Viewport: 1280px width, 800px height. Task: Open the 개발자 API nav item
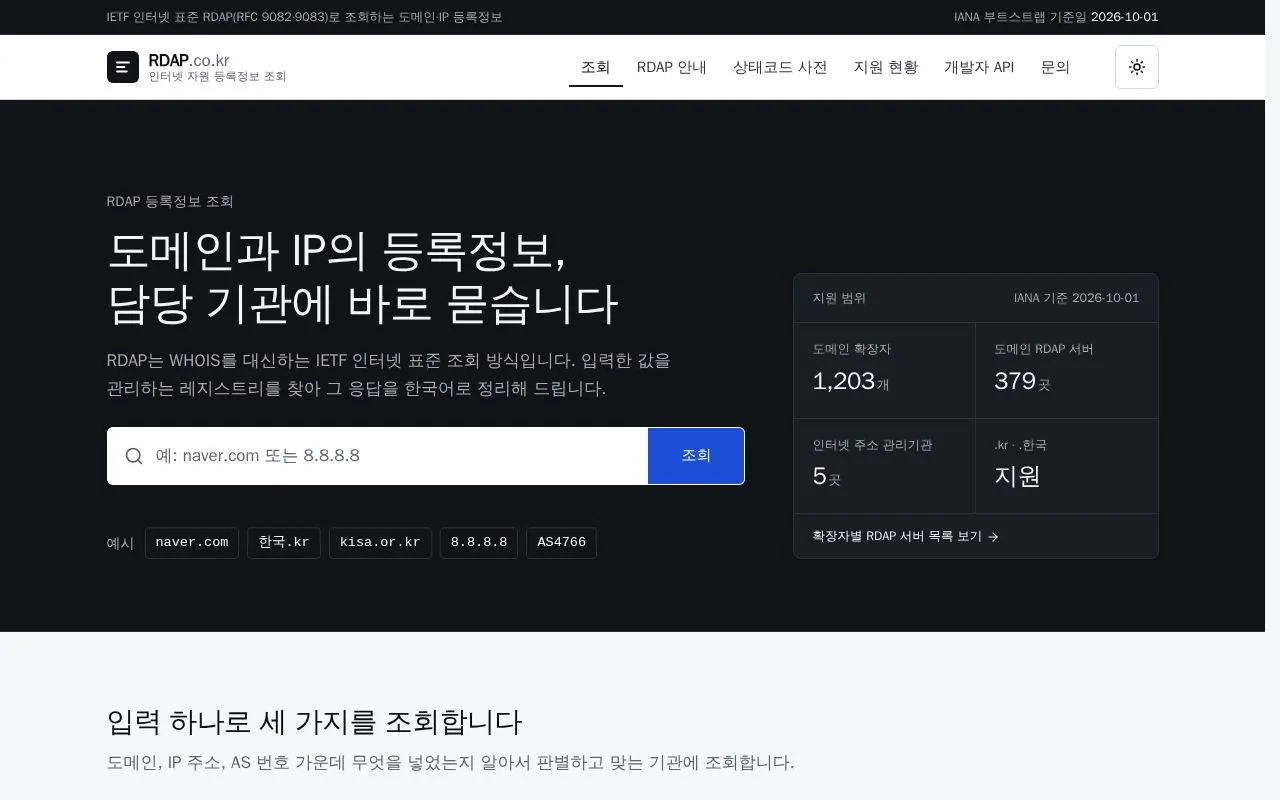click(979, 67)
